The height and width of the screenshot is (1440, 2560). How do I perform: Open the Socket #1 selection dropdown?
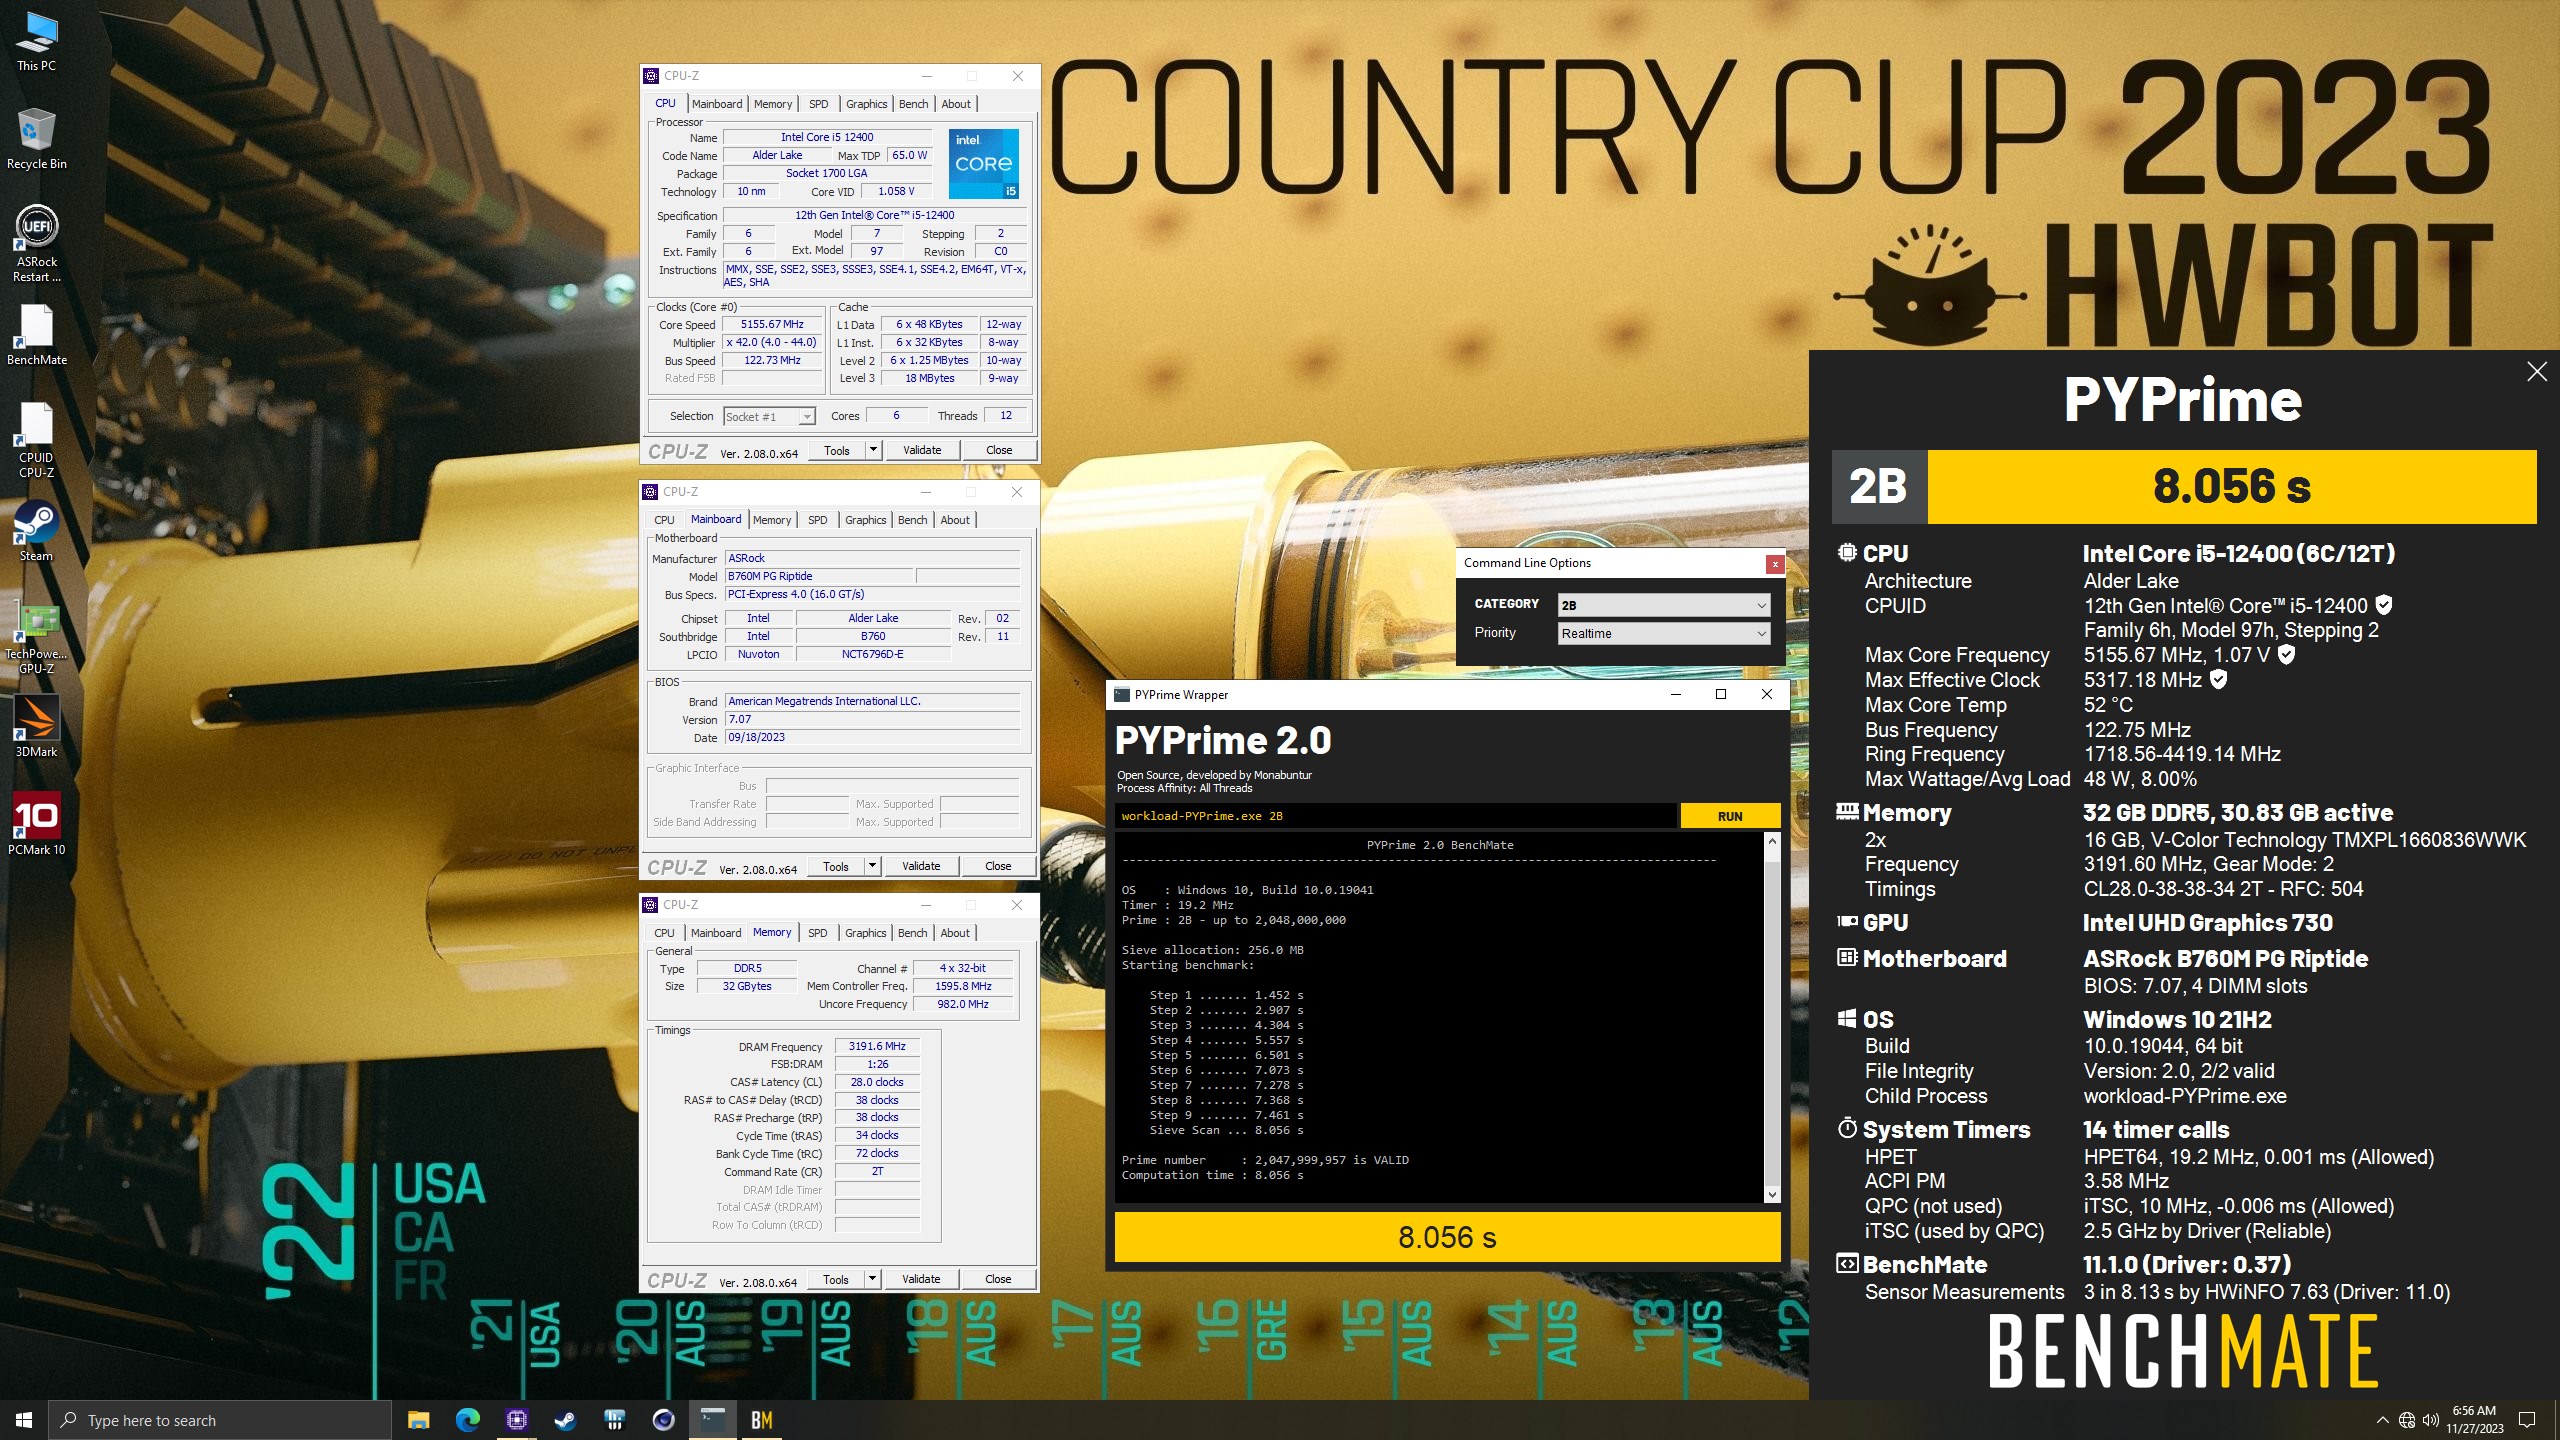pos(769,416)
